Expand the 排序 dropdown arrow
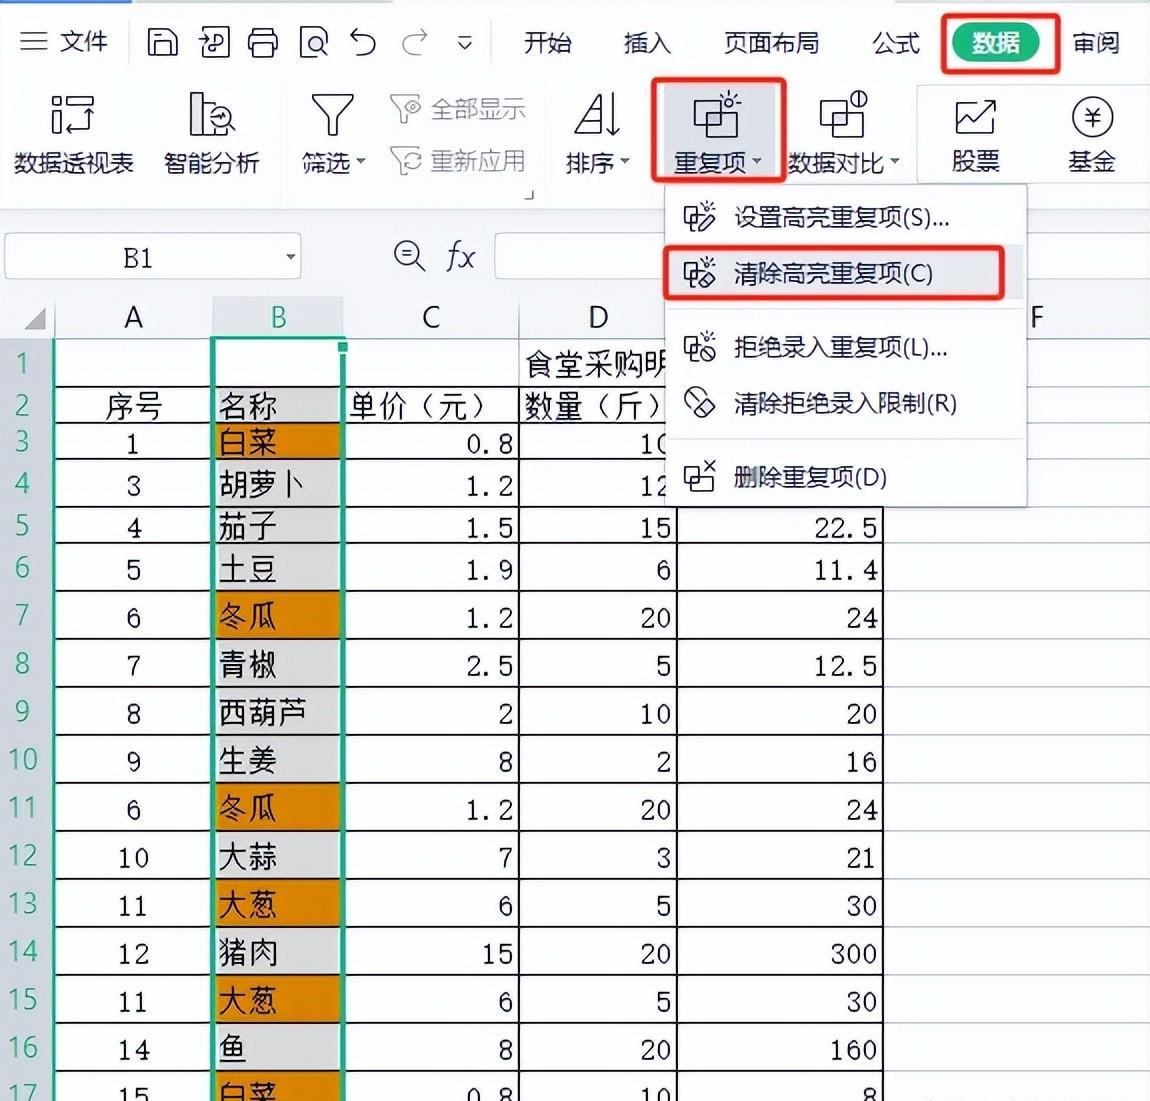This screenshot has height=1101, width=1150. click(624, 161)
